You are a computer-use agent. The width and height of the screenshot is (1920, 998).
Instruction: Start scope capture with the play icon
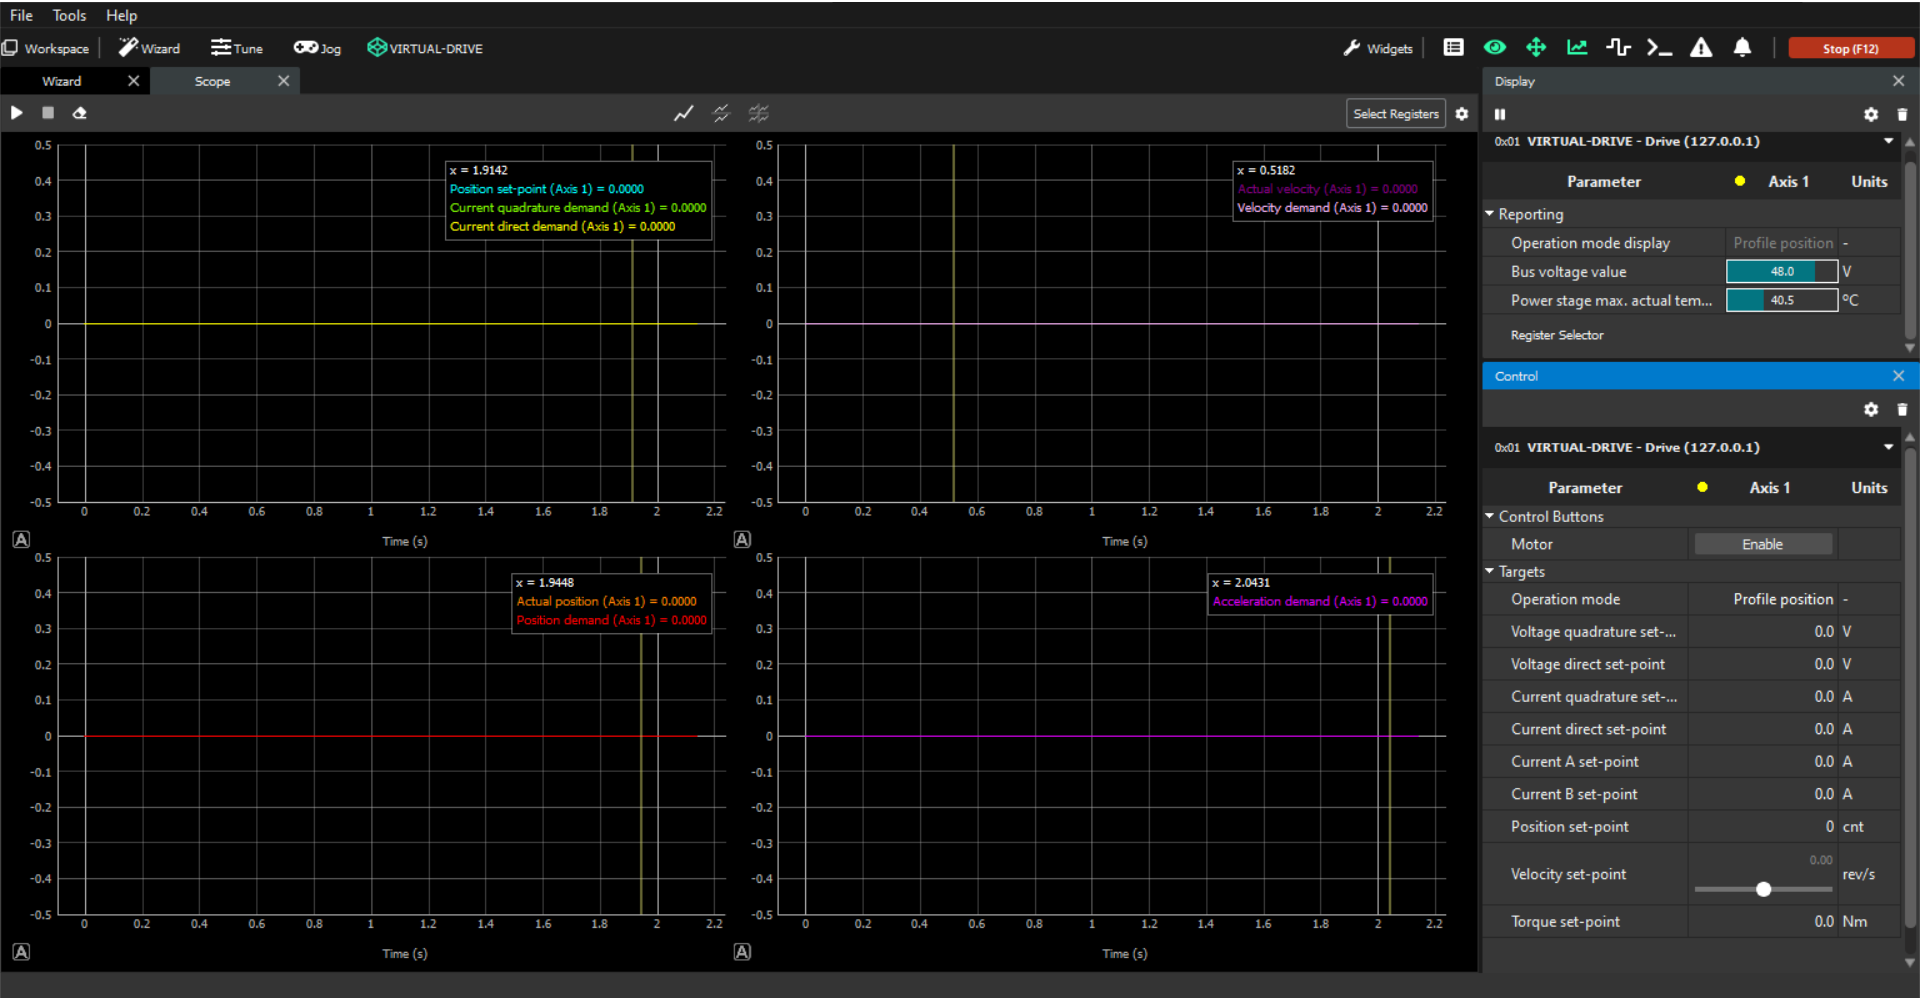(17, 113)
